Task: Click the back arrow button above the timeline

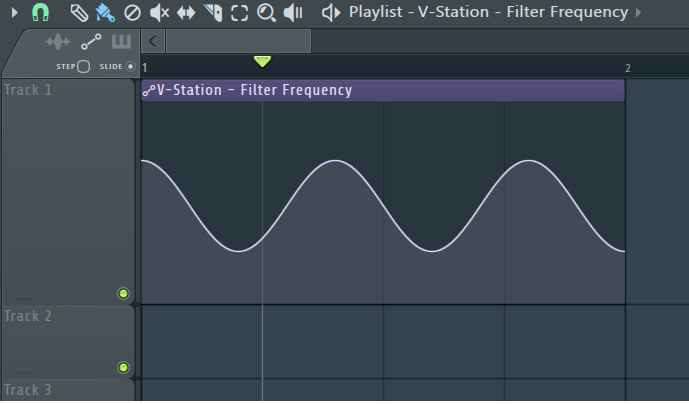Action: [153, 41]
